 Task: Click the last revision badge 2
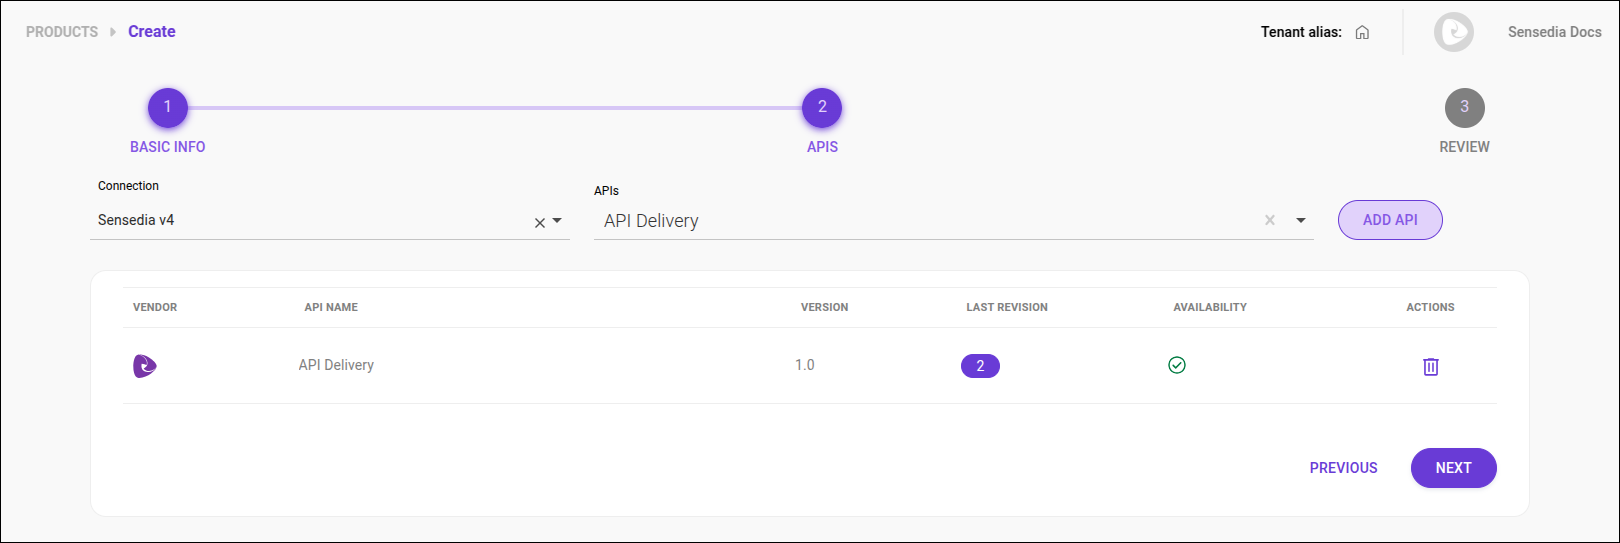tap(980, 366)
